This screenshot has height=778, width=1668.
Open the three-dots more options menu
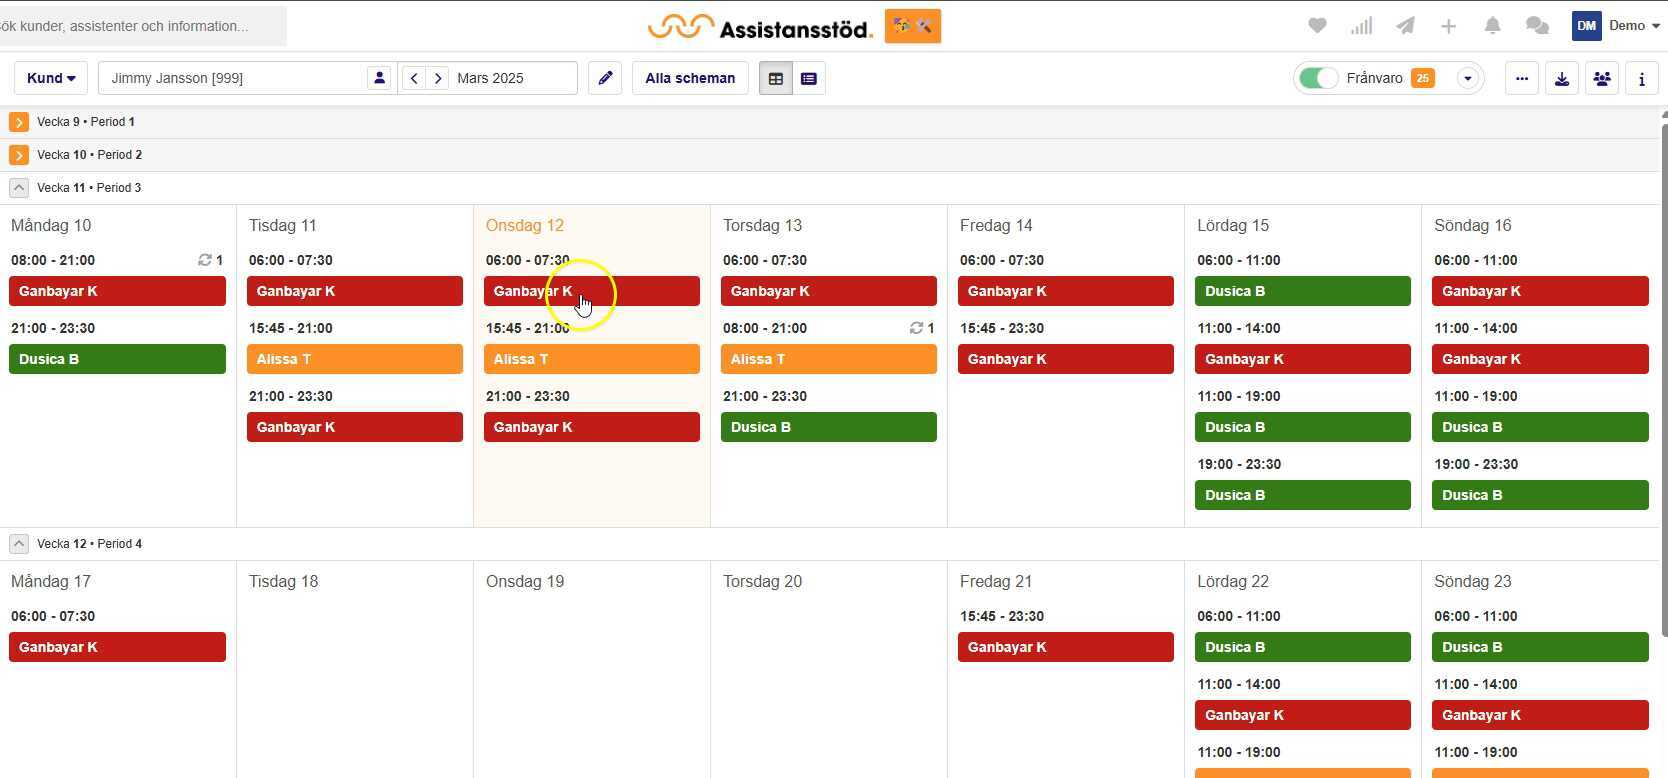click(1521, 78)
